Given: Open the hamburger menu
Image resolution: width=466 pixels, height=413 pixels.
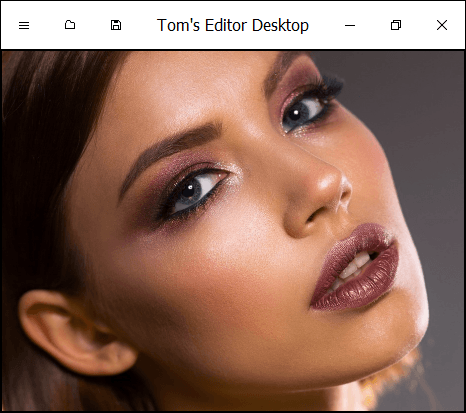Looking at the screenshot, I should (24, 25).
